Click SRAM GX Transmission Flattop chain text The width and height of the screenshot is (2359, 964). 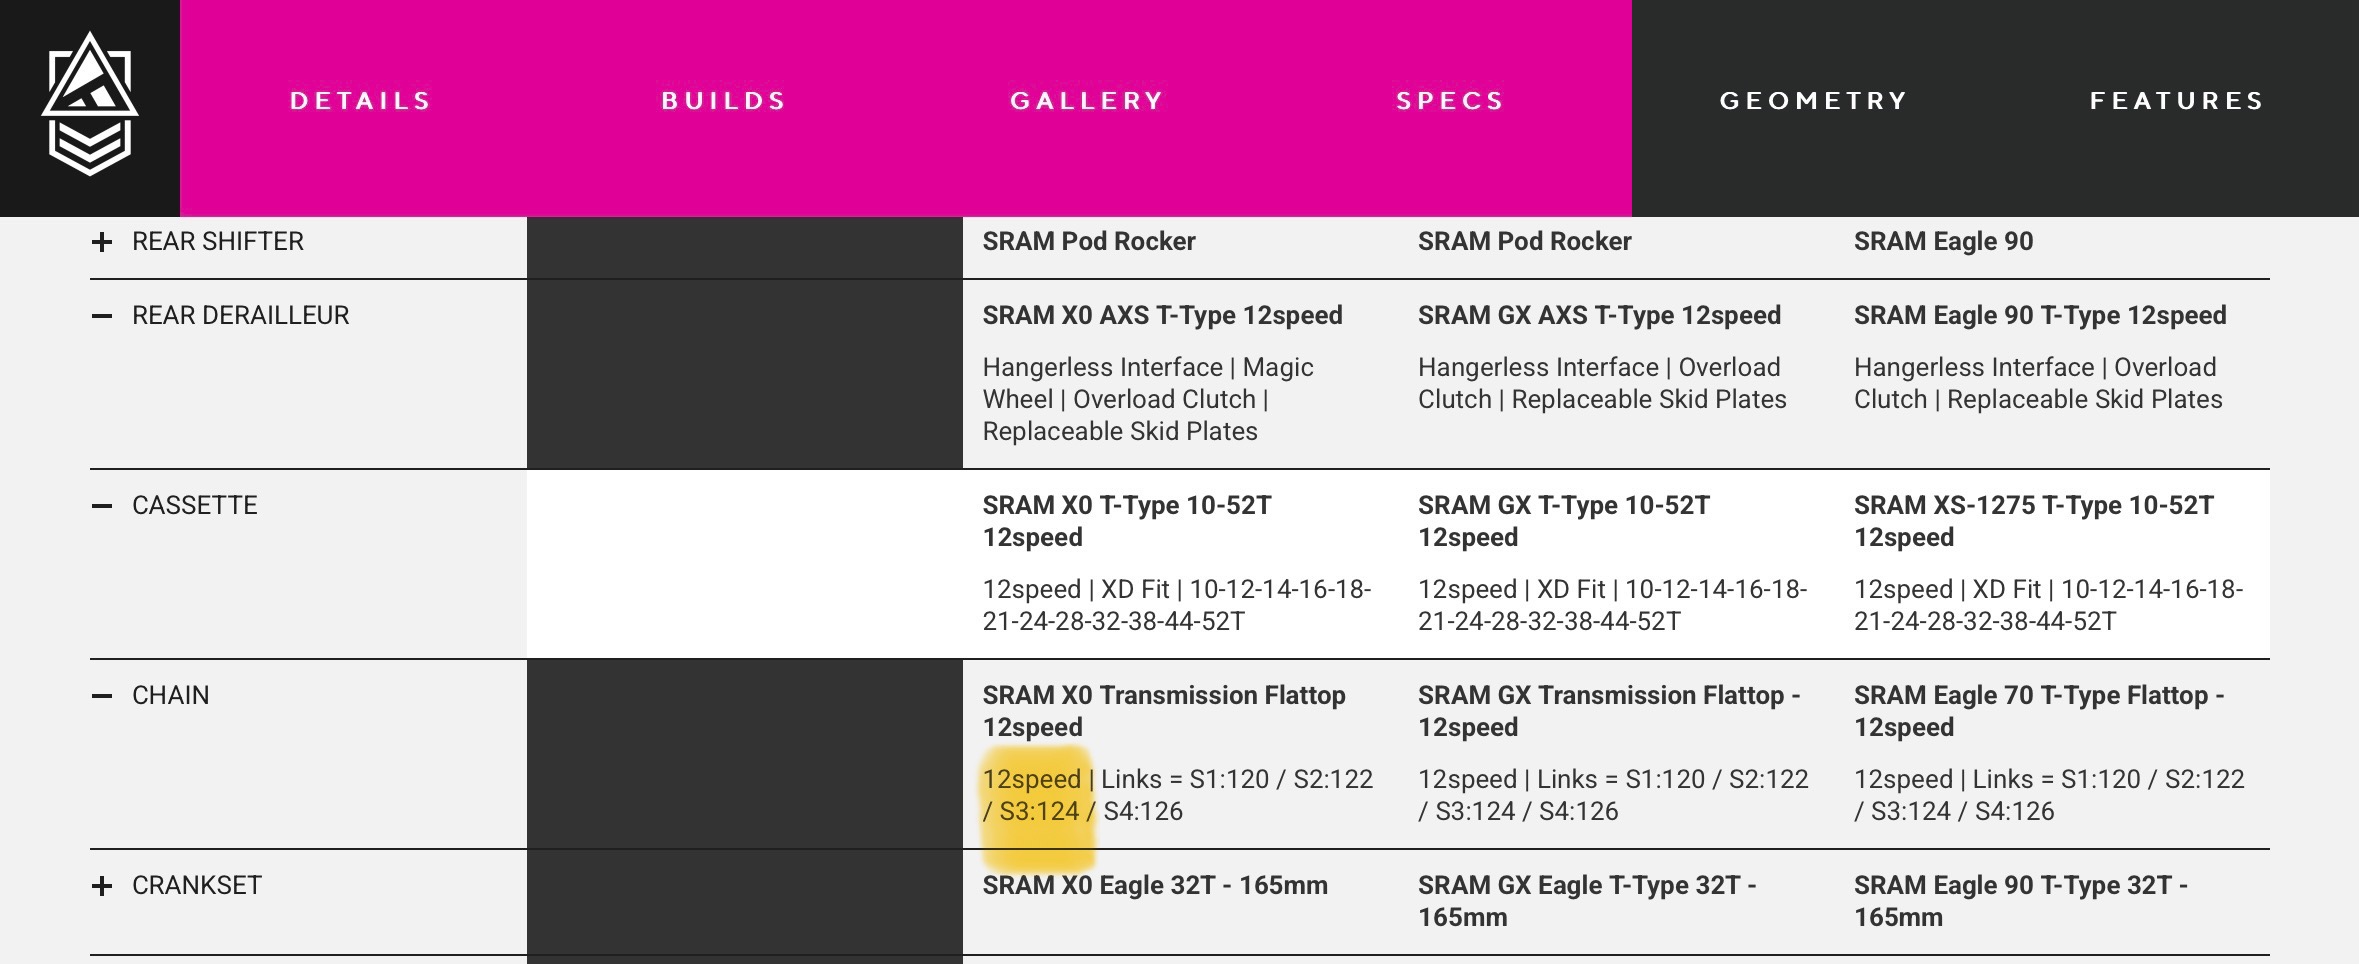tap(1608, 711)
